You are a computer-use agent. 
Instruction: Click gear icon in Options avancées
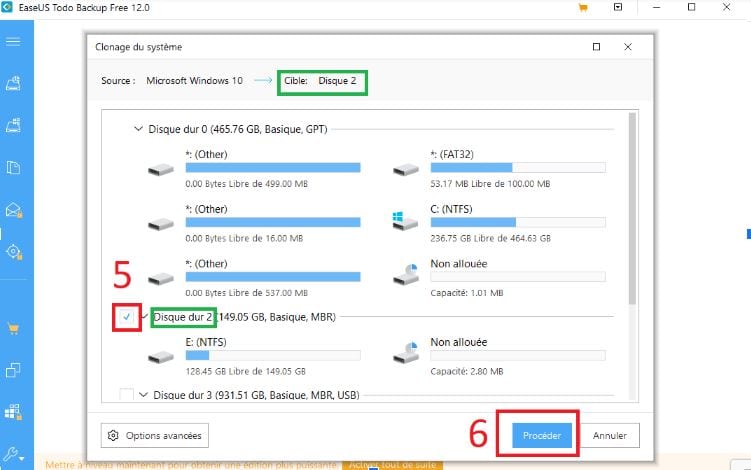[x=113, y=436]
